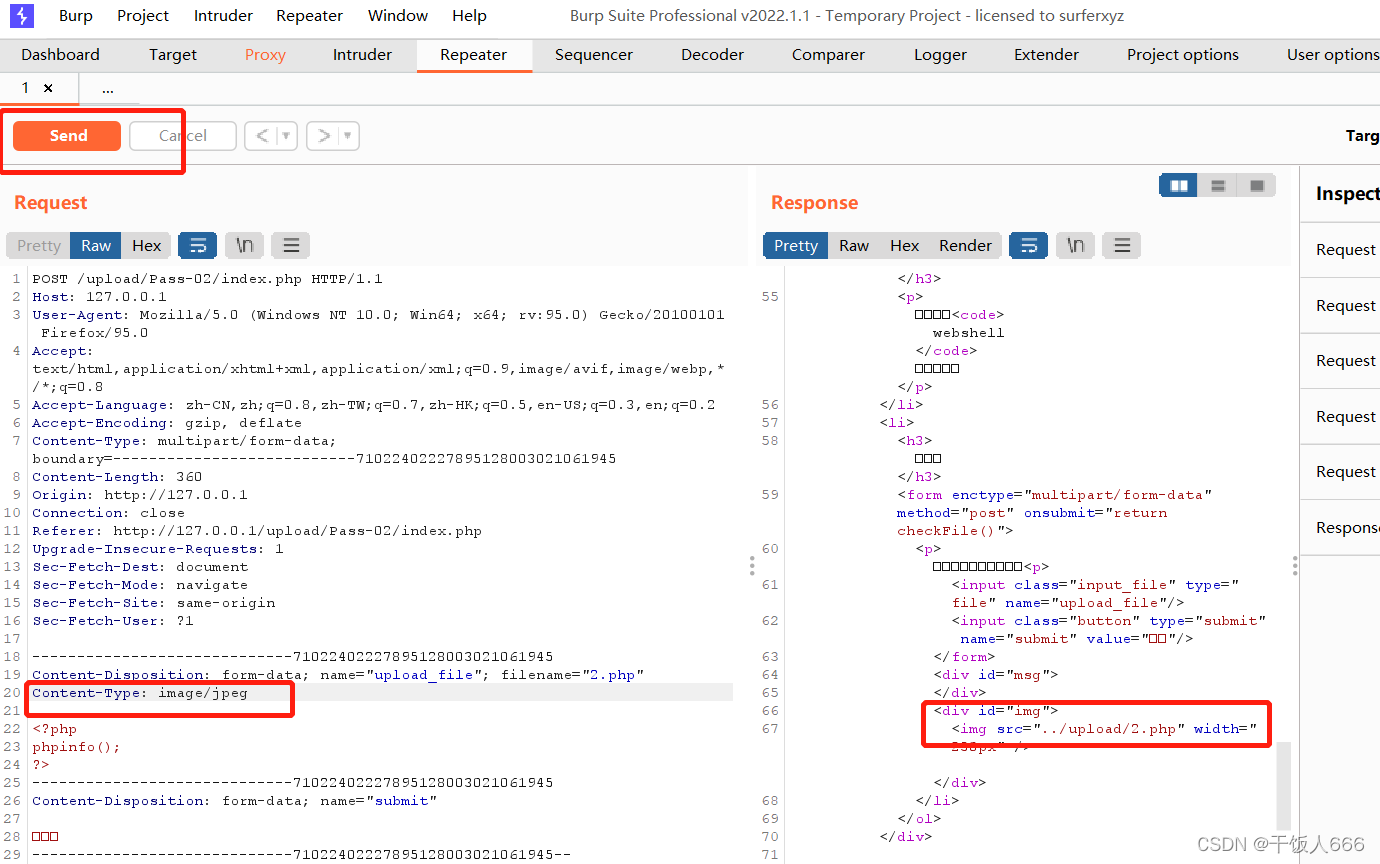The height and width of the screenshot is (864, 1380).
Task: Click filename="2.php" in request body
Action: pyautogui.click(x=572, y=674)
